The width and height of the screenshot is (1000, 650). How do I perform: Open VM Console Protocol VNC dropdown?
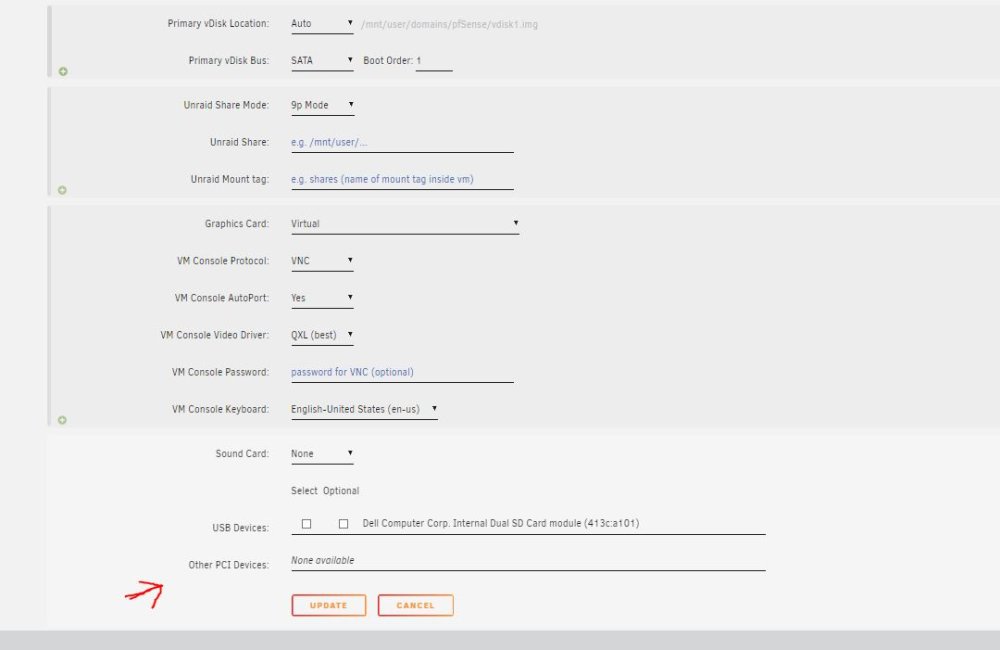[x=322, y=261]
